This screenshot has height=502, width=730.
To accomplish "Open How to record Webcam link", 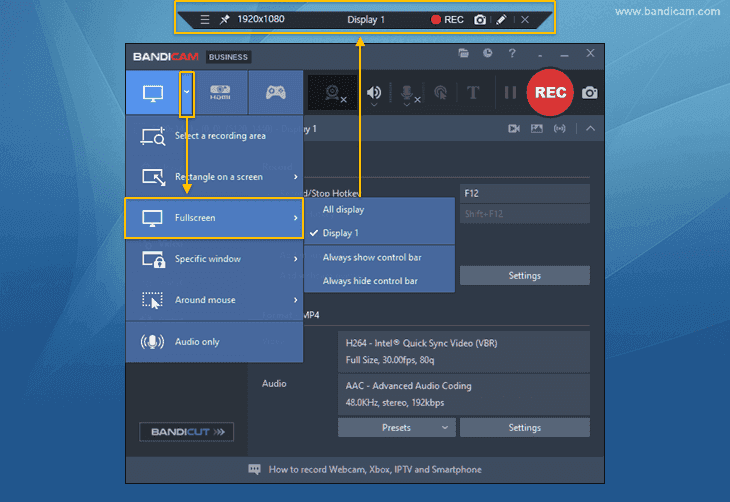I will coord(375,469).
